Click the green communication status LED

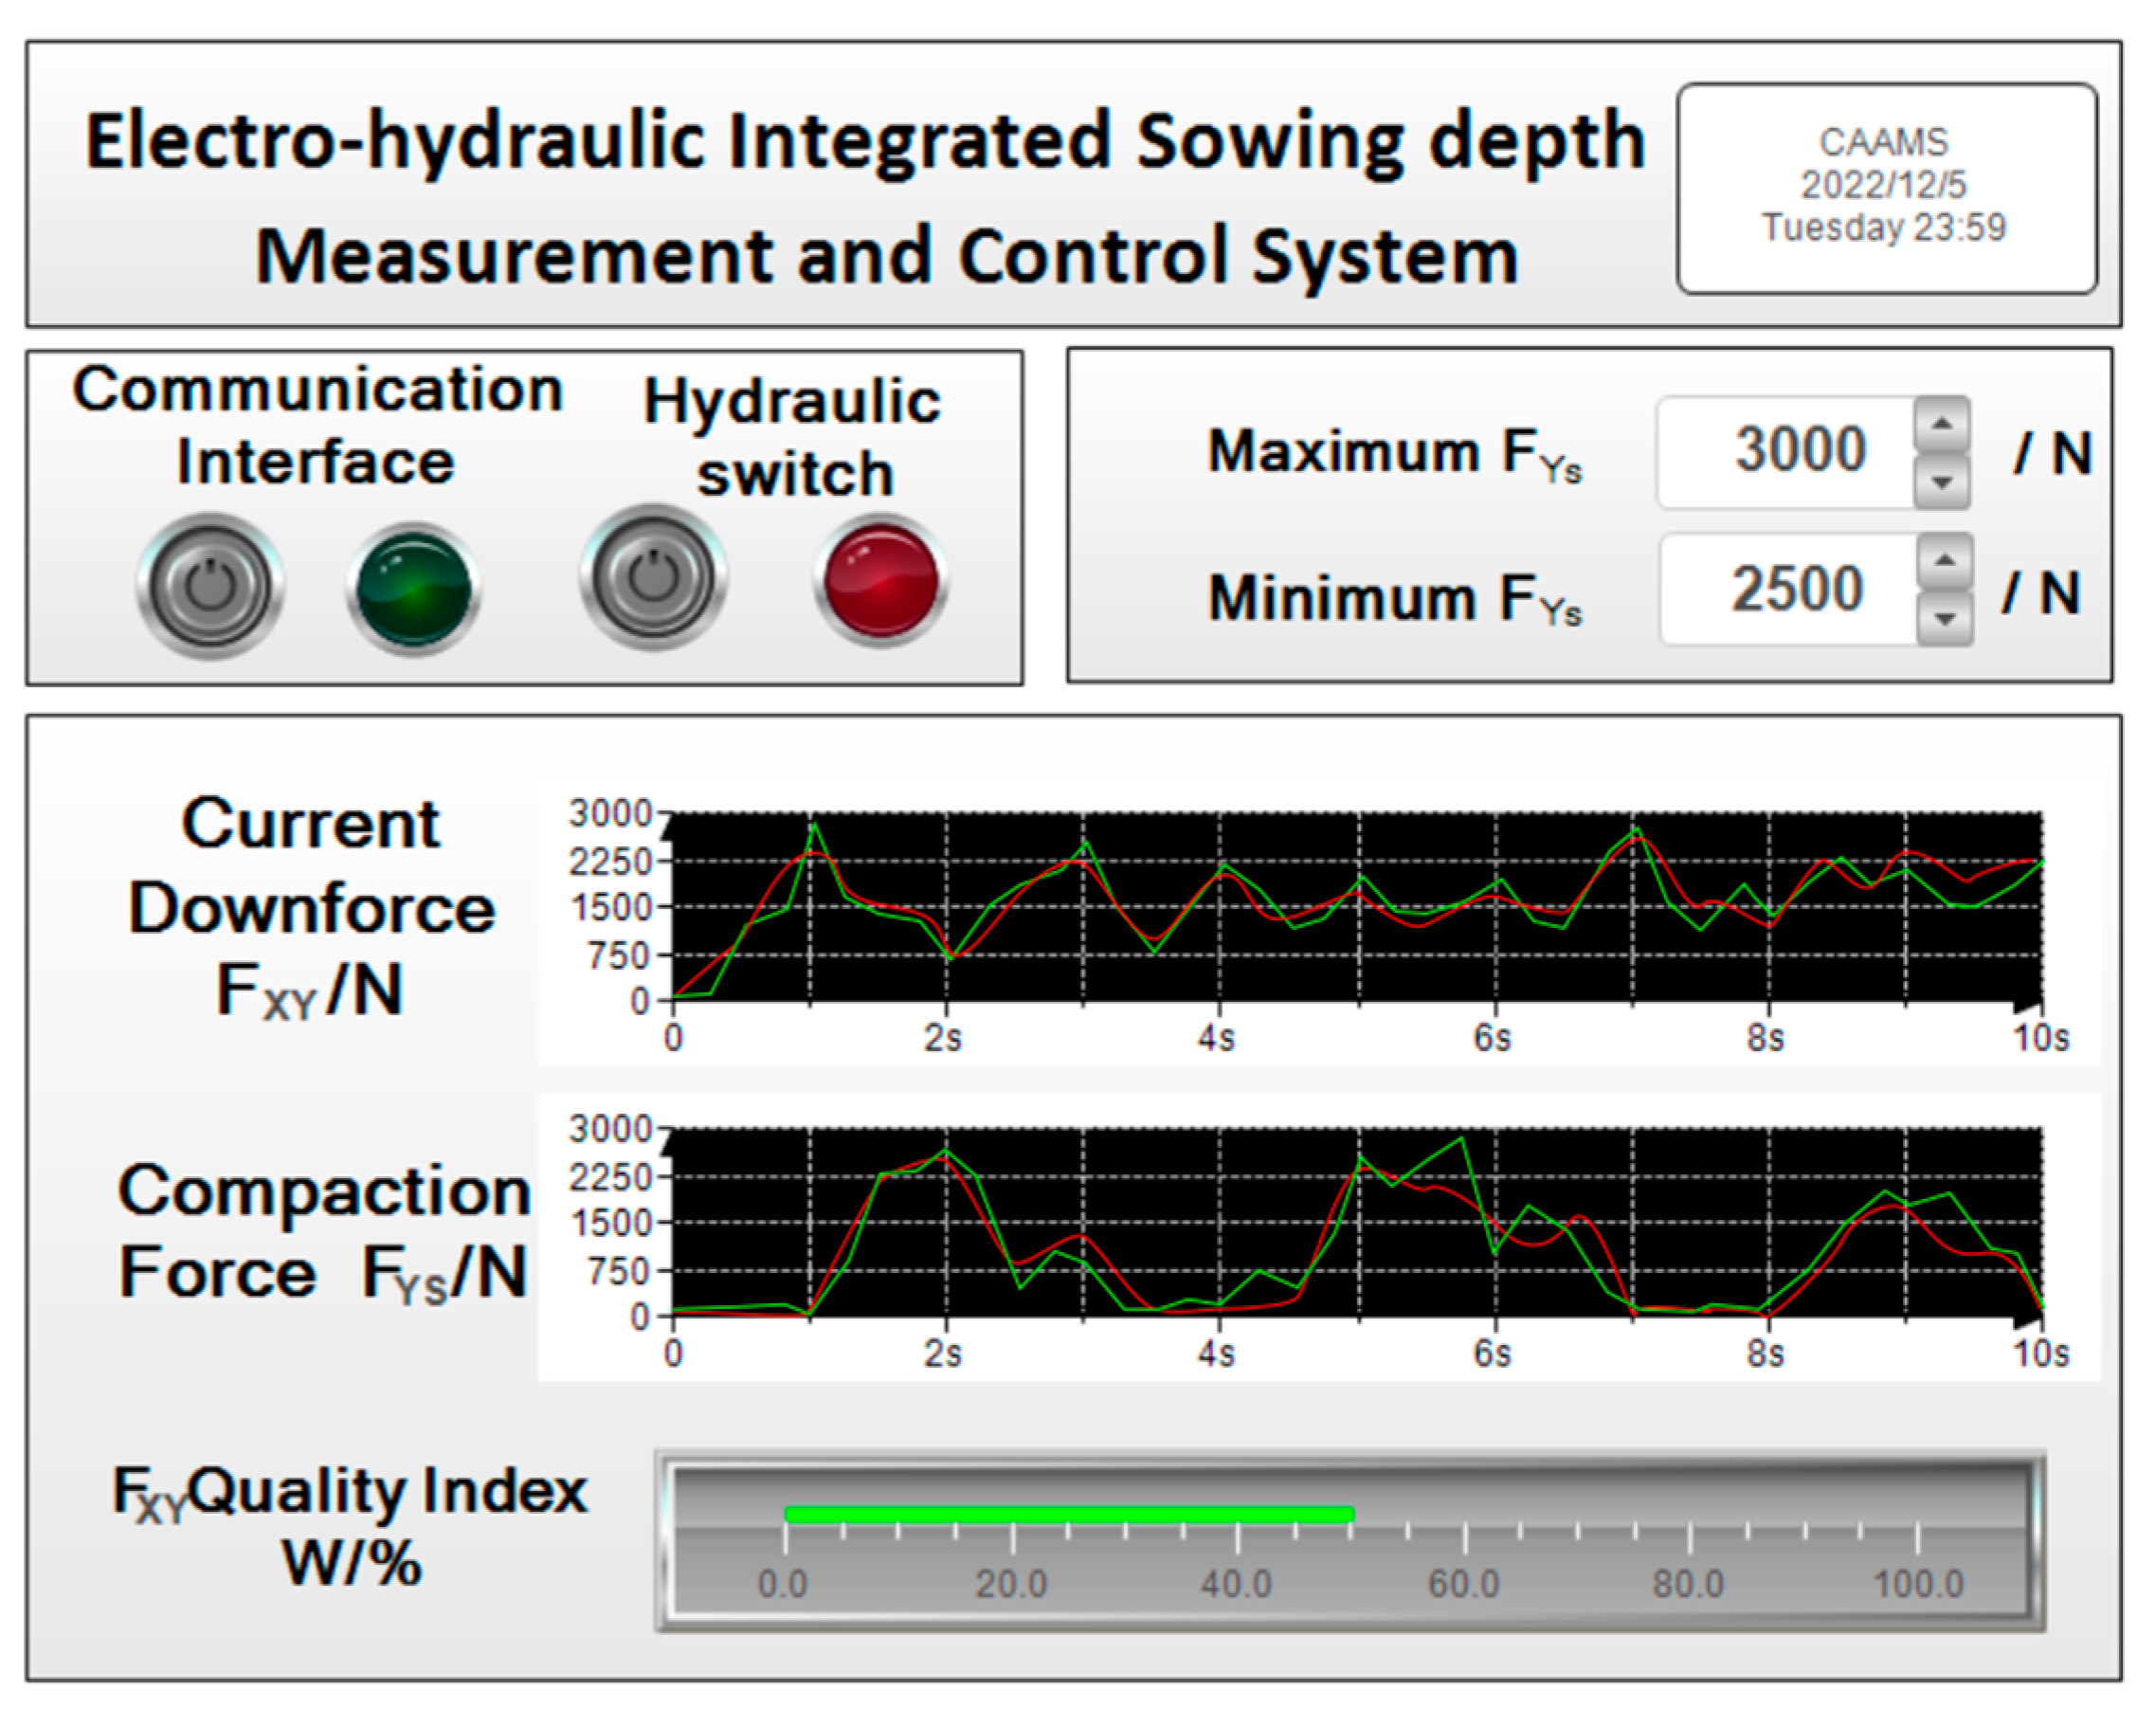[413, 589]
